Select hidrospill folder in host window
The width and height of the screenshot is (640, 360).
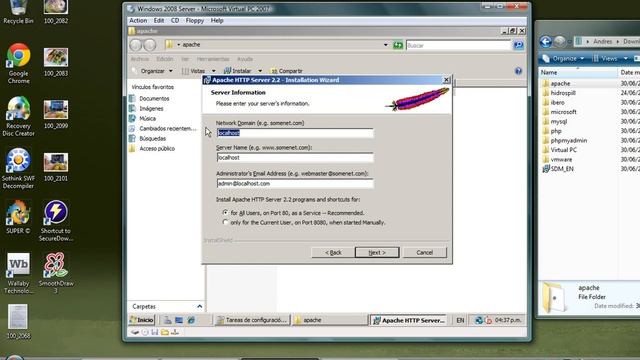coord(563,93)
